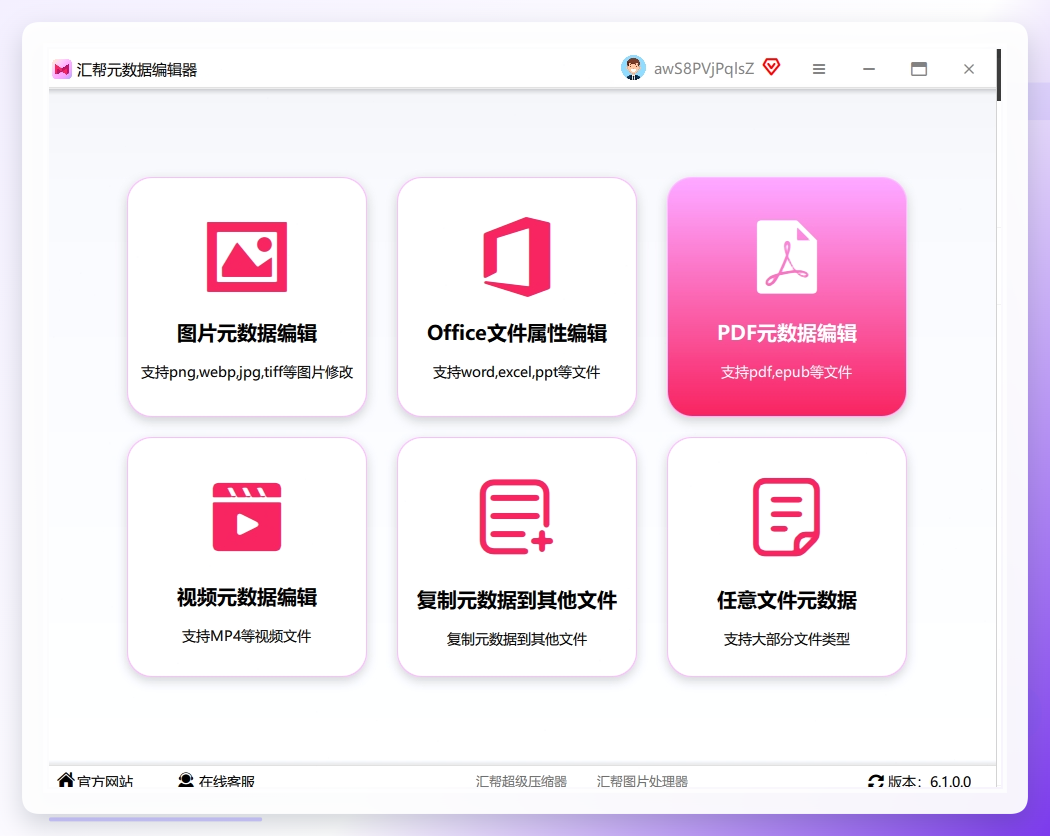
Task: Click the refresh version update icon
Action: coord(876,781)
